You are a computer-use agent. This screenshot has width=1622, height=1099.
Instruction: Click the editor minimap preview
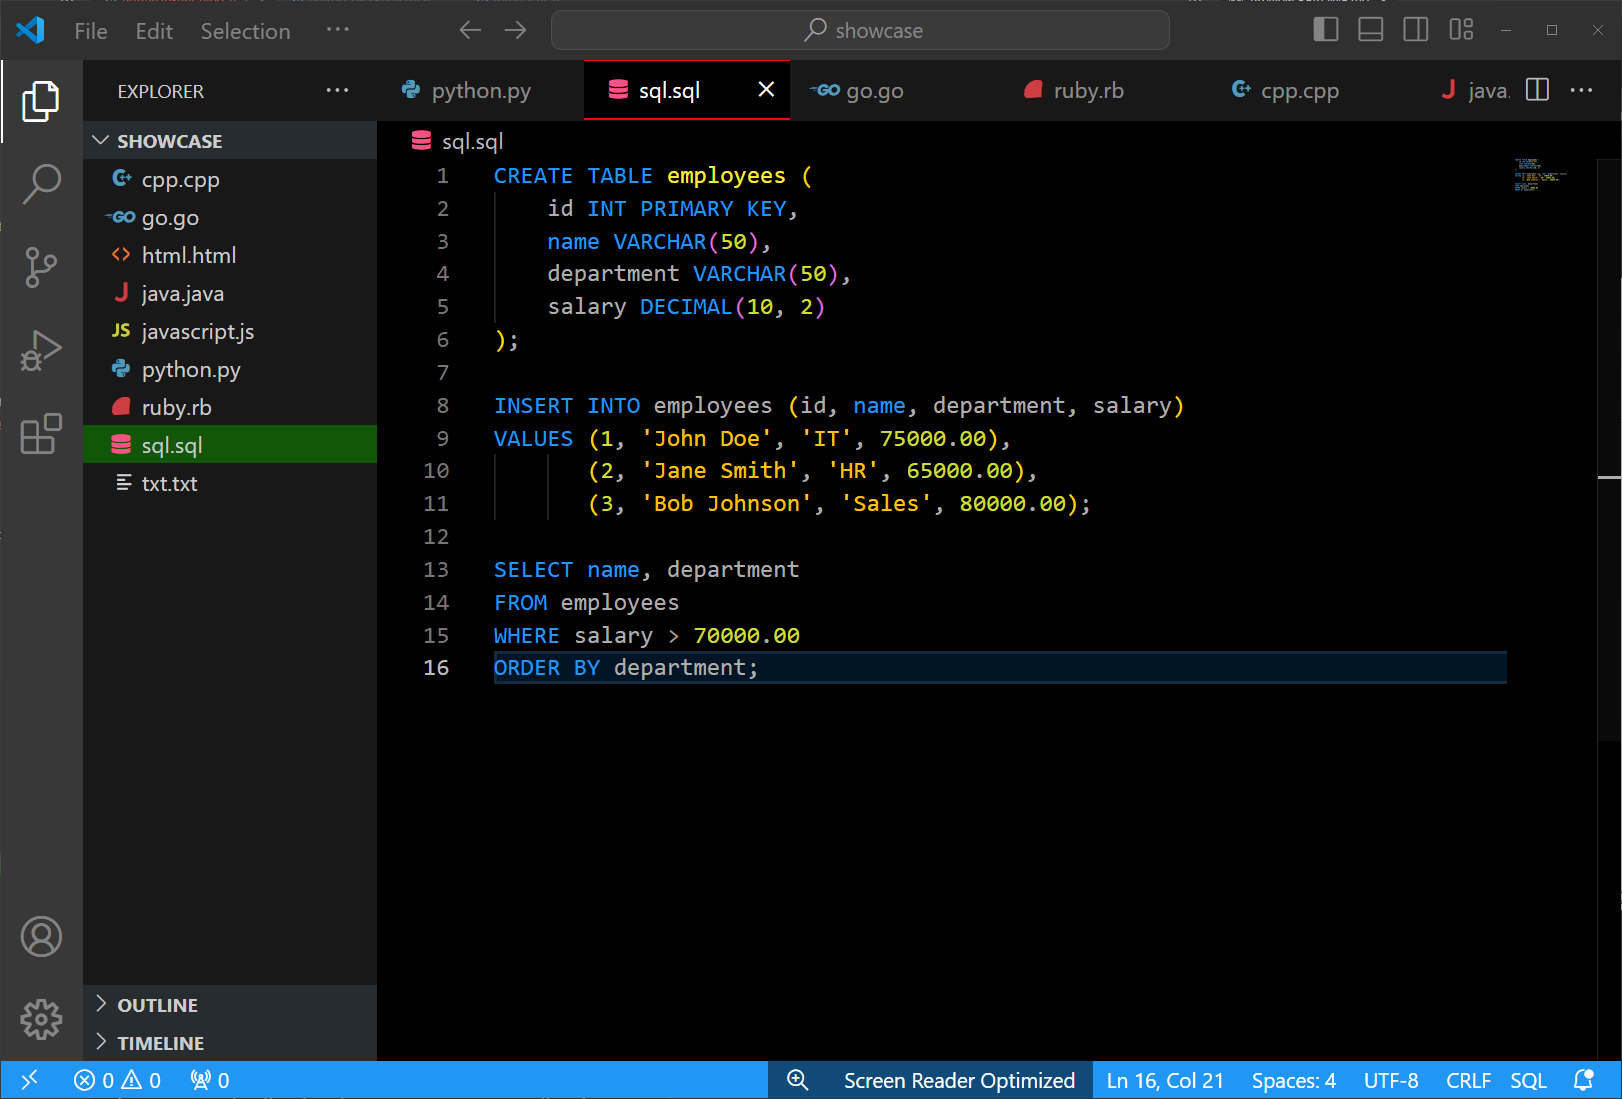point(1541,175)
